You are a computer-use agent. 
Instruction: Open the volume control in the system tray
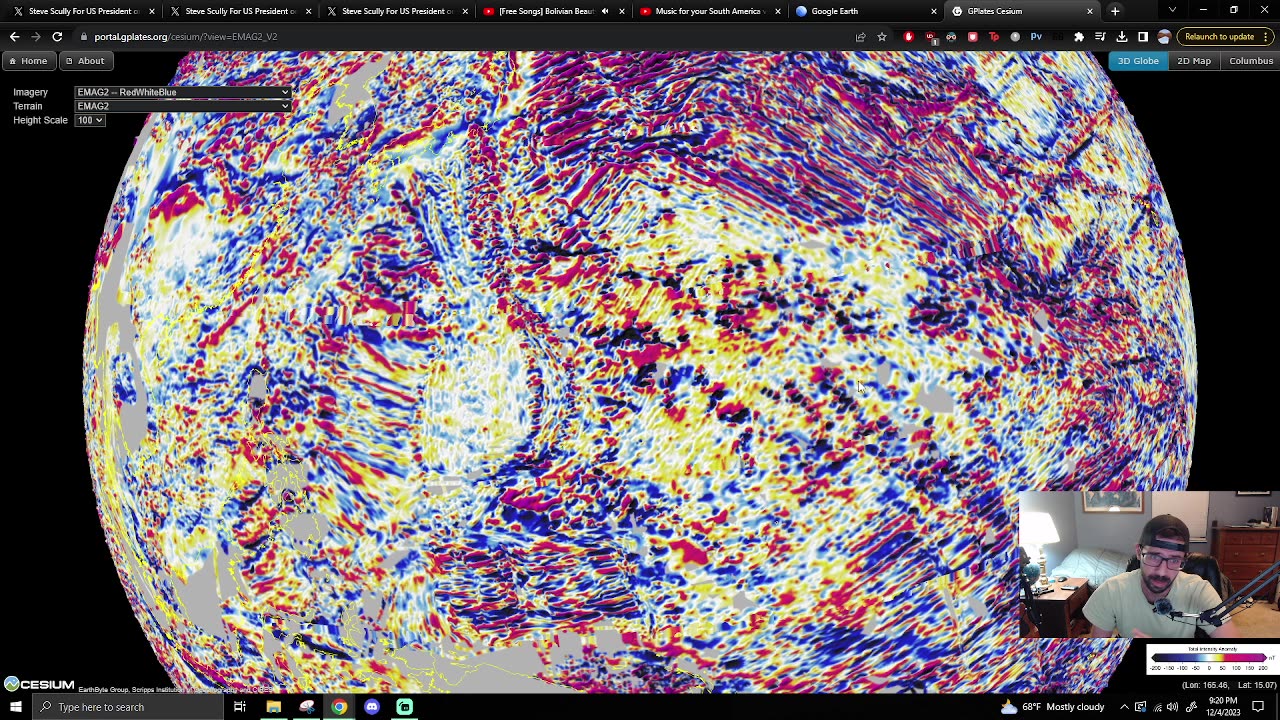(1172, 707)
